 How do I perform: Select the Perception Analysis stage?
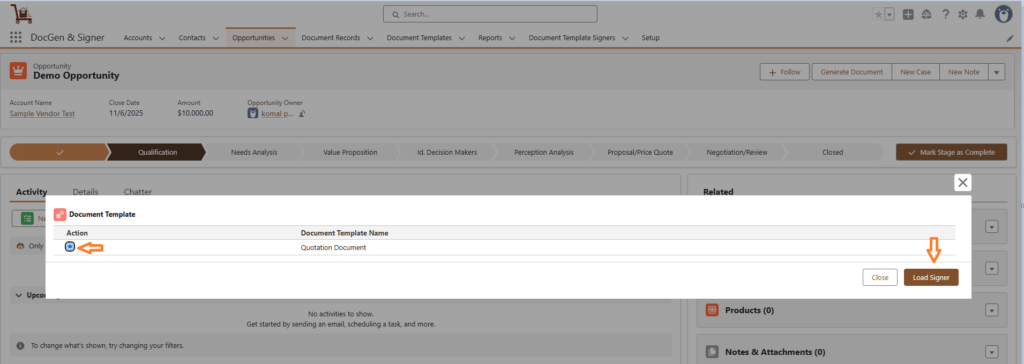[x=543, y=152]
